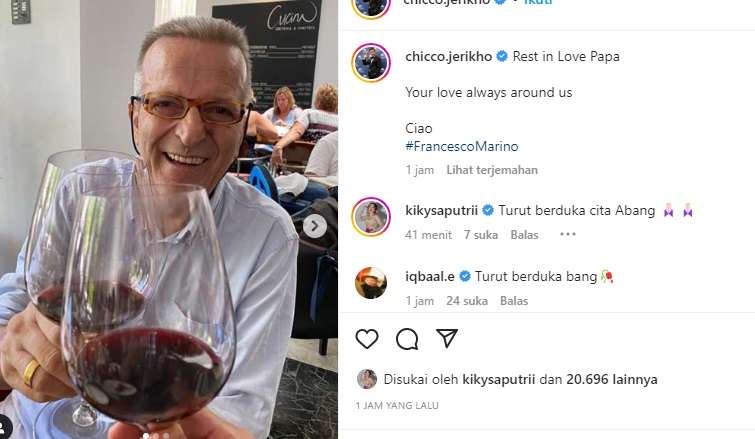Like the post with the heart icon
The image size is (755, 439).
(x=367, y=339)
